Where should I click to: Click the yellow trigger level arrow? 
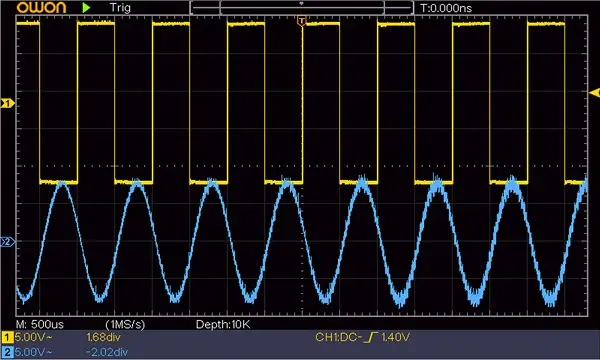[x=594, y=93]
